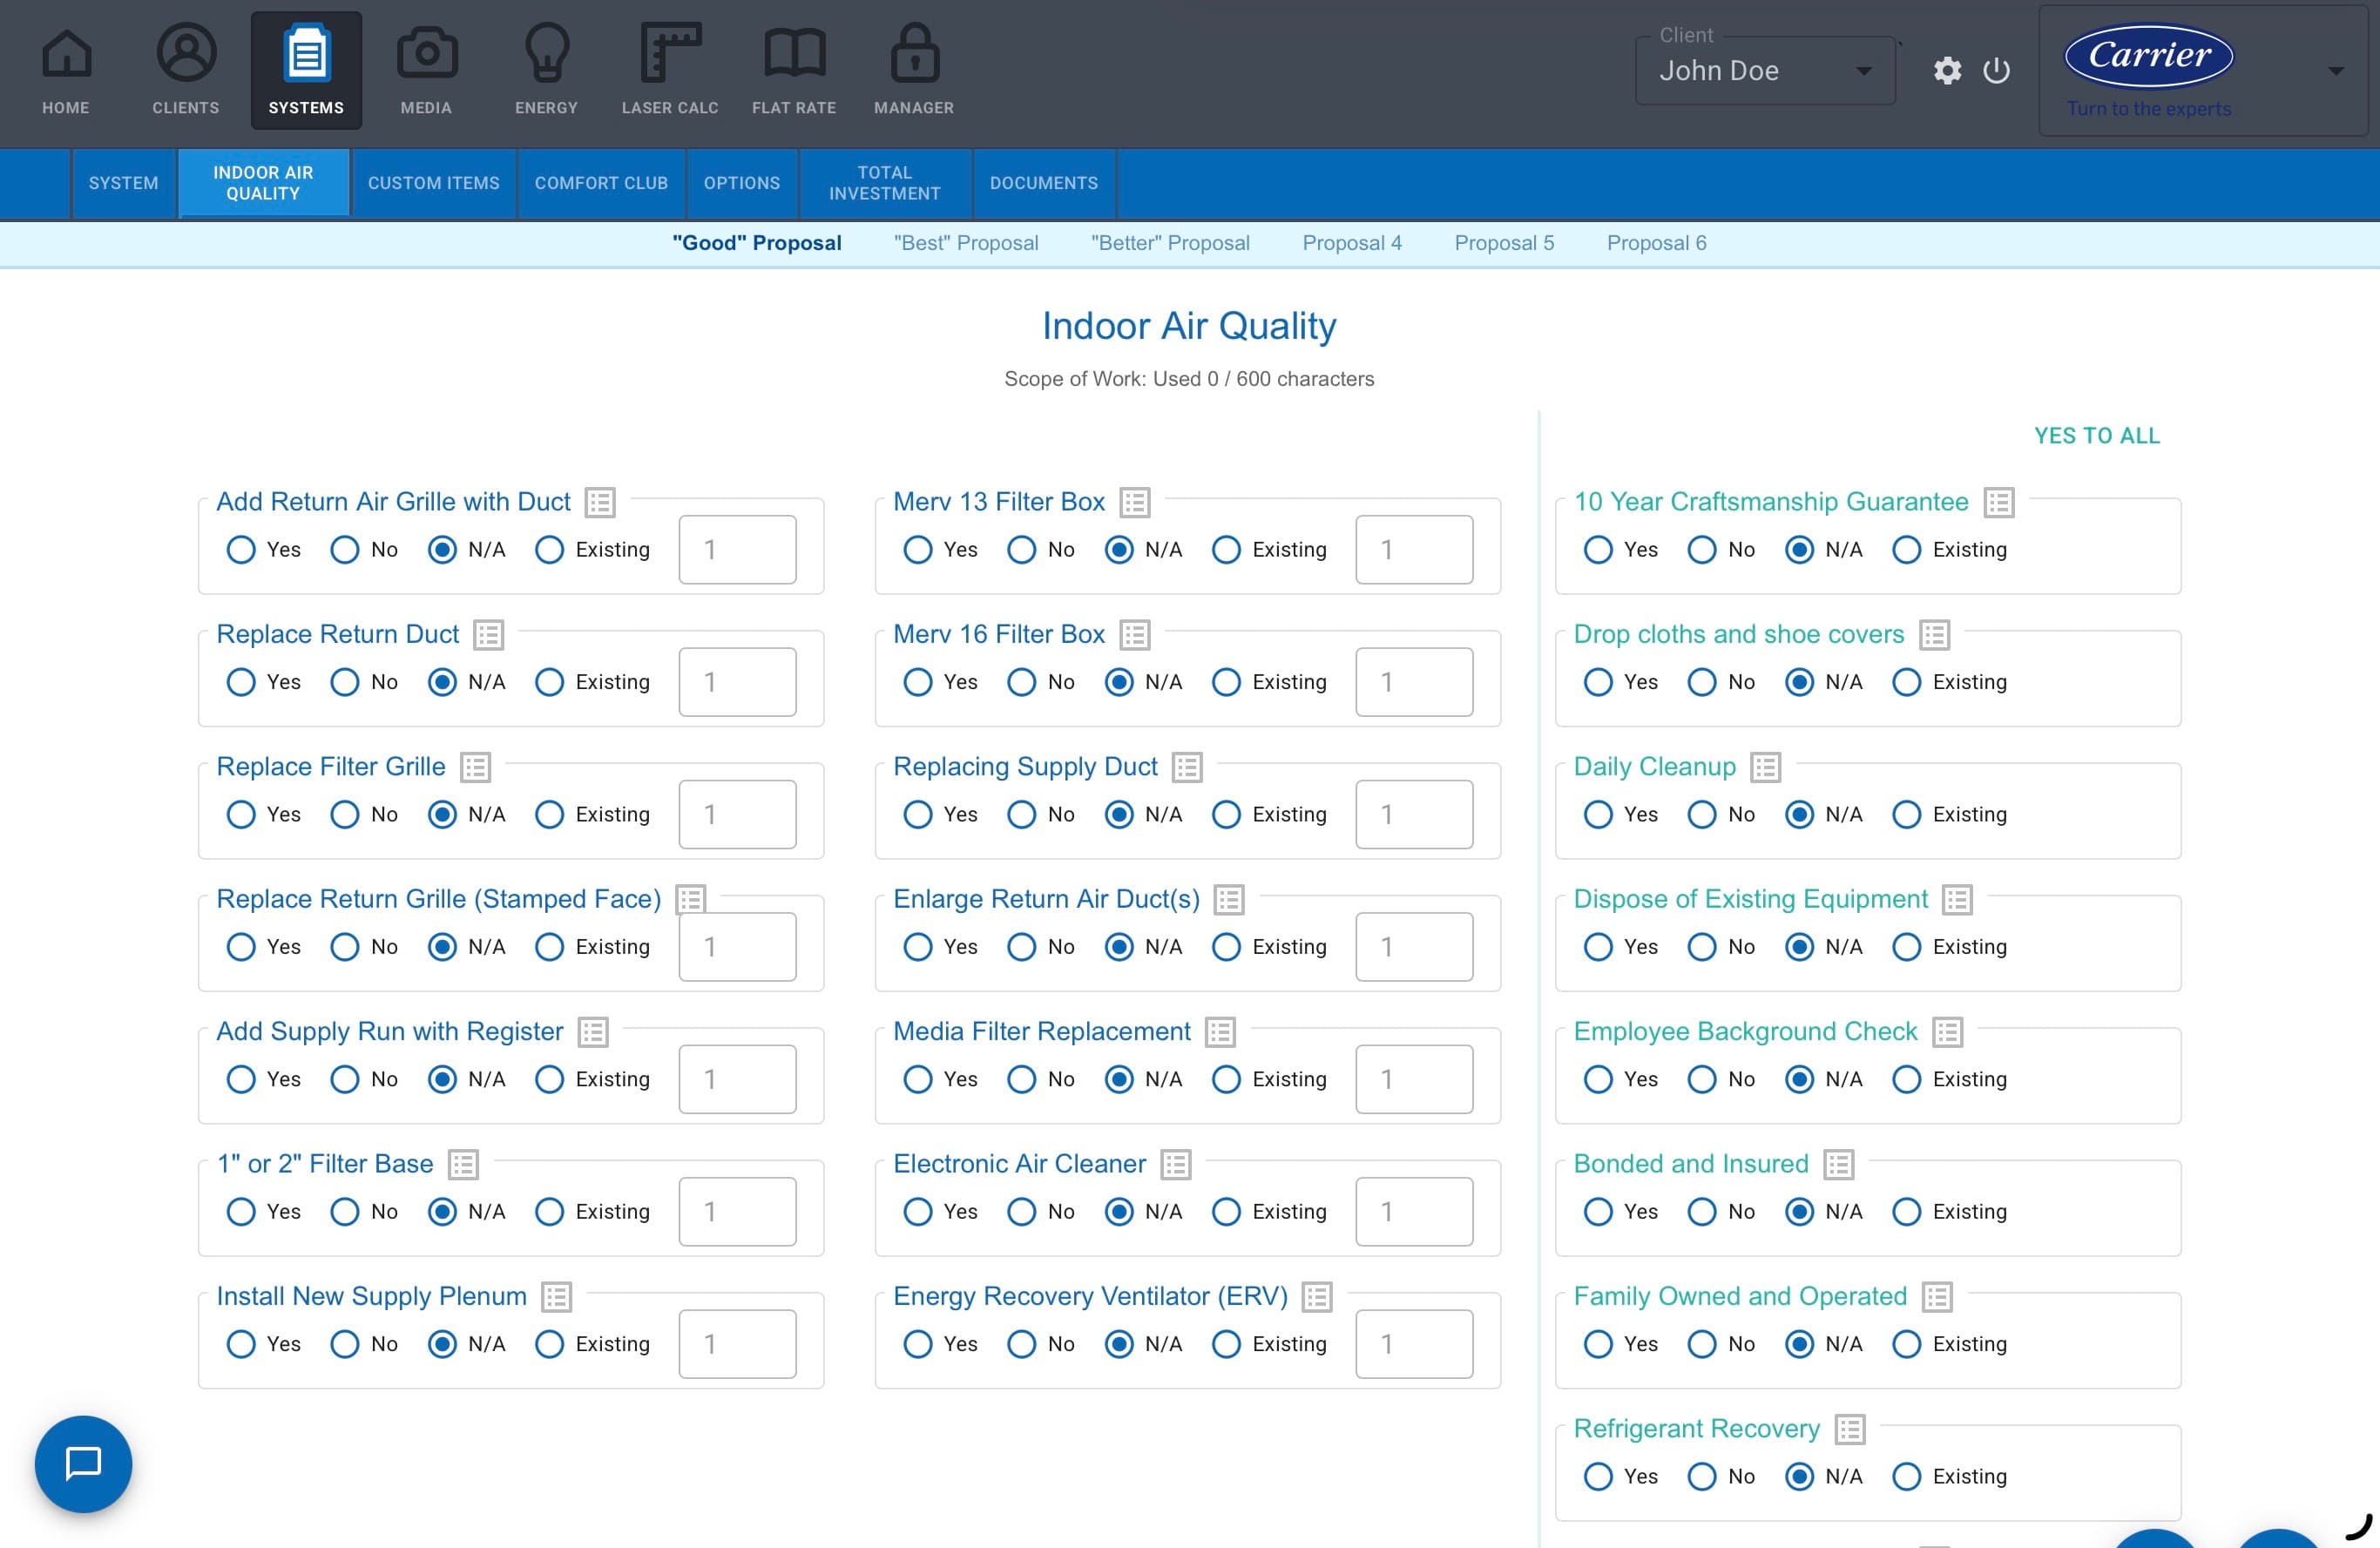Click quantity field for Energy Recovery Ventilator (ERV)
The width and height of the screenshot is (2380, 1548).
point(1414,1344)
